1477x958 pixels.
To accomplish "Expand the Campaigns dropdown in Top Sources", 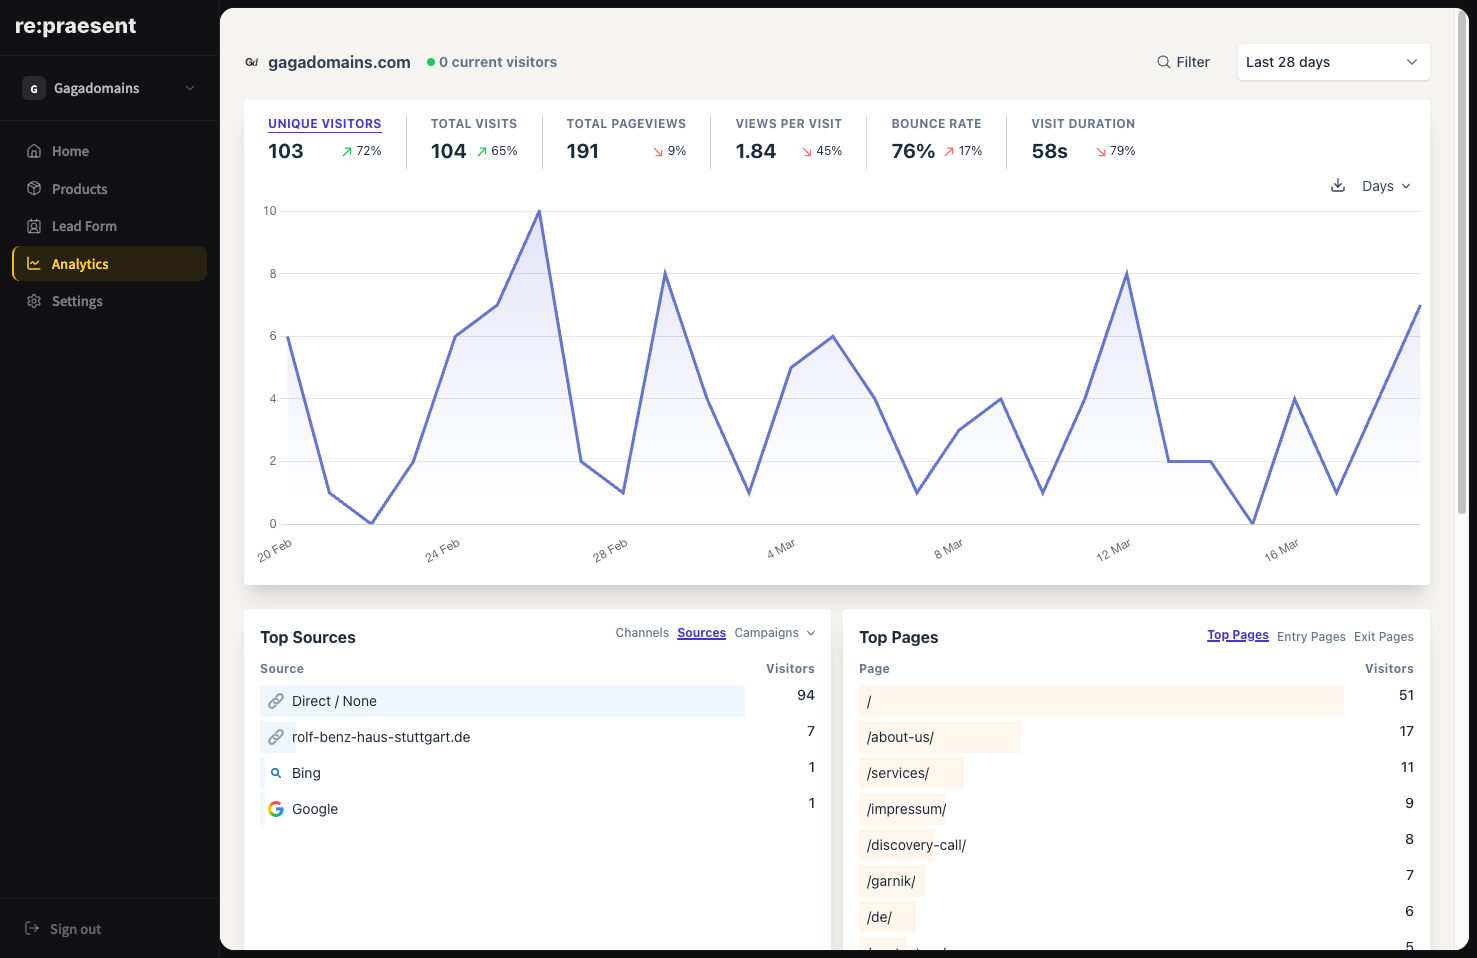I will click(774, 632).
